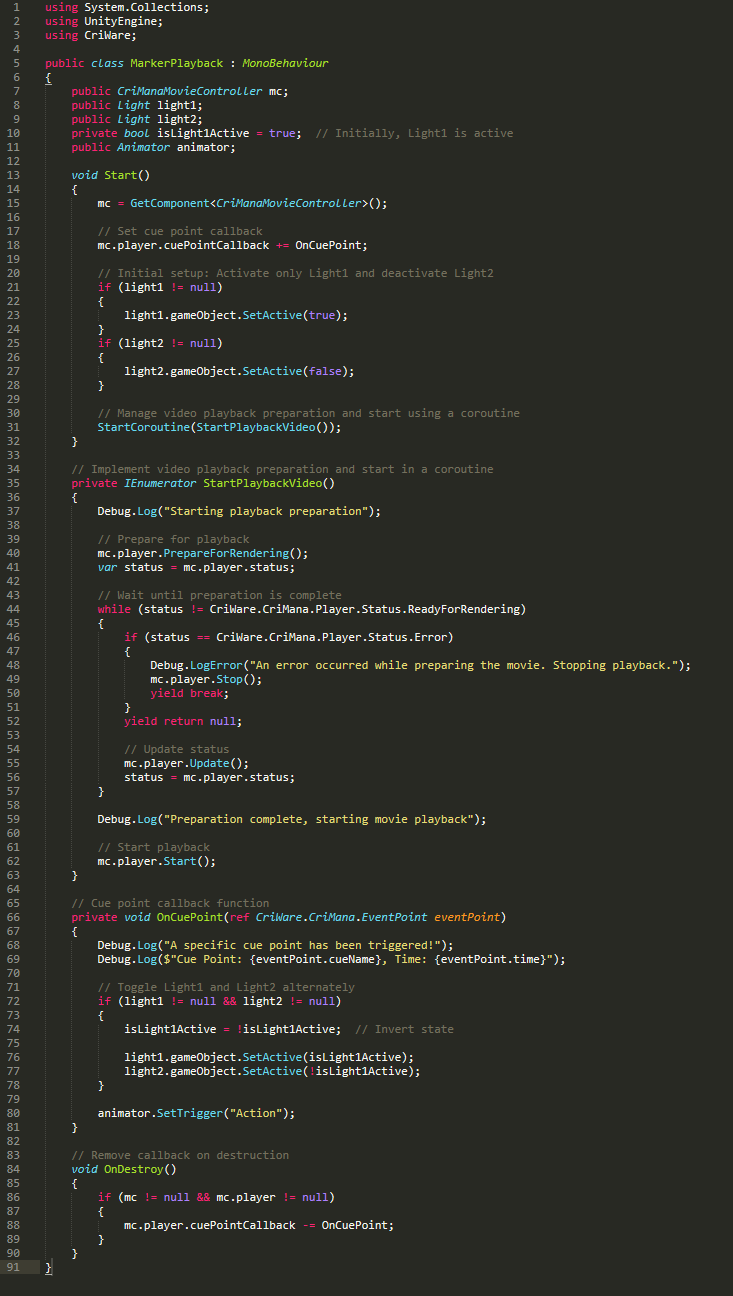
Task: Click the 'StartCoroutine(StartPlaybackVideo());' call
Action: pyautogui.click(x=219, y=427)
